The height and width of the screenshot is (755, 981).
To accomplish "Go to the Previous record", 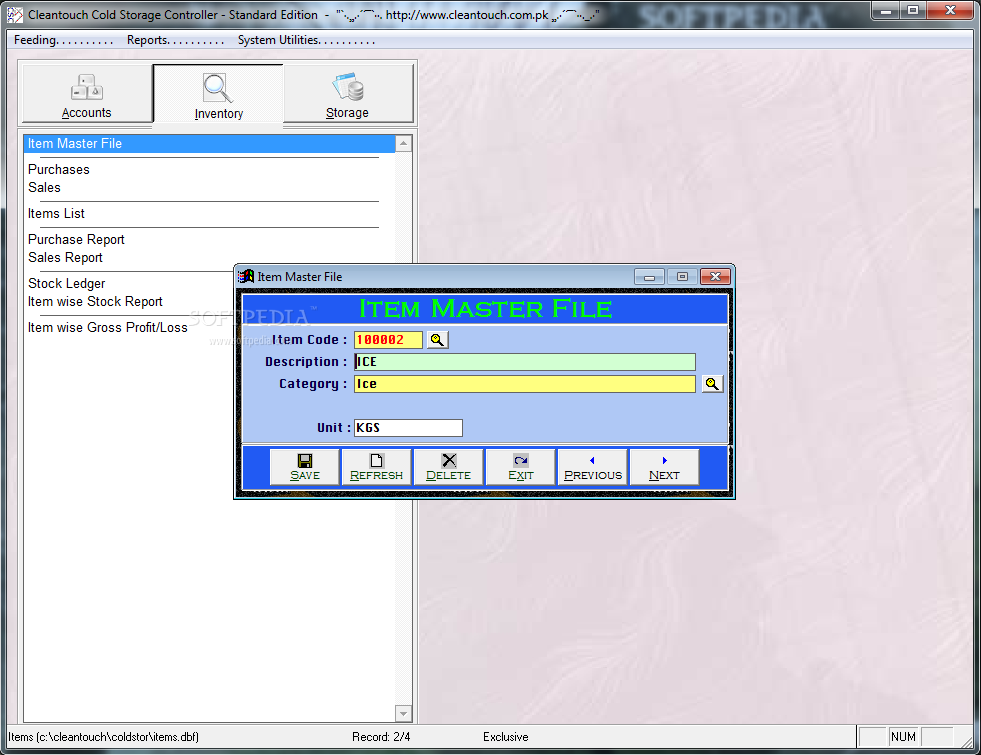I will [592, 467].
